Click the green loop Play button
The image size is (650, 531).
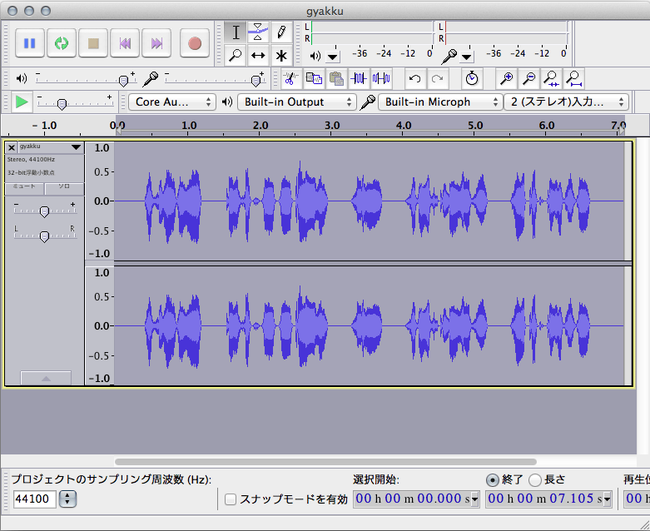61,43
